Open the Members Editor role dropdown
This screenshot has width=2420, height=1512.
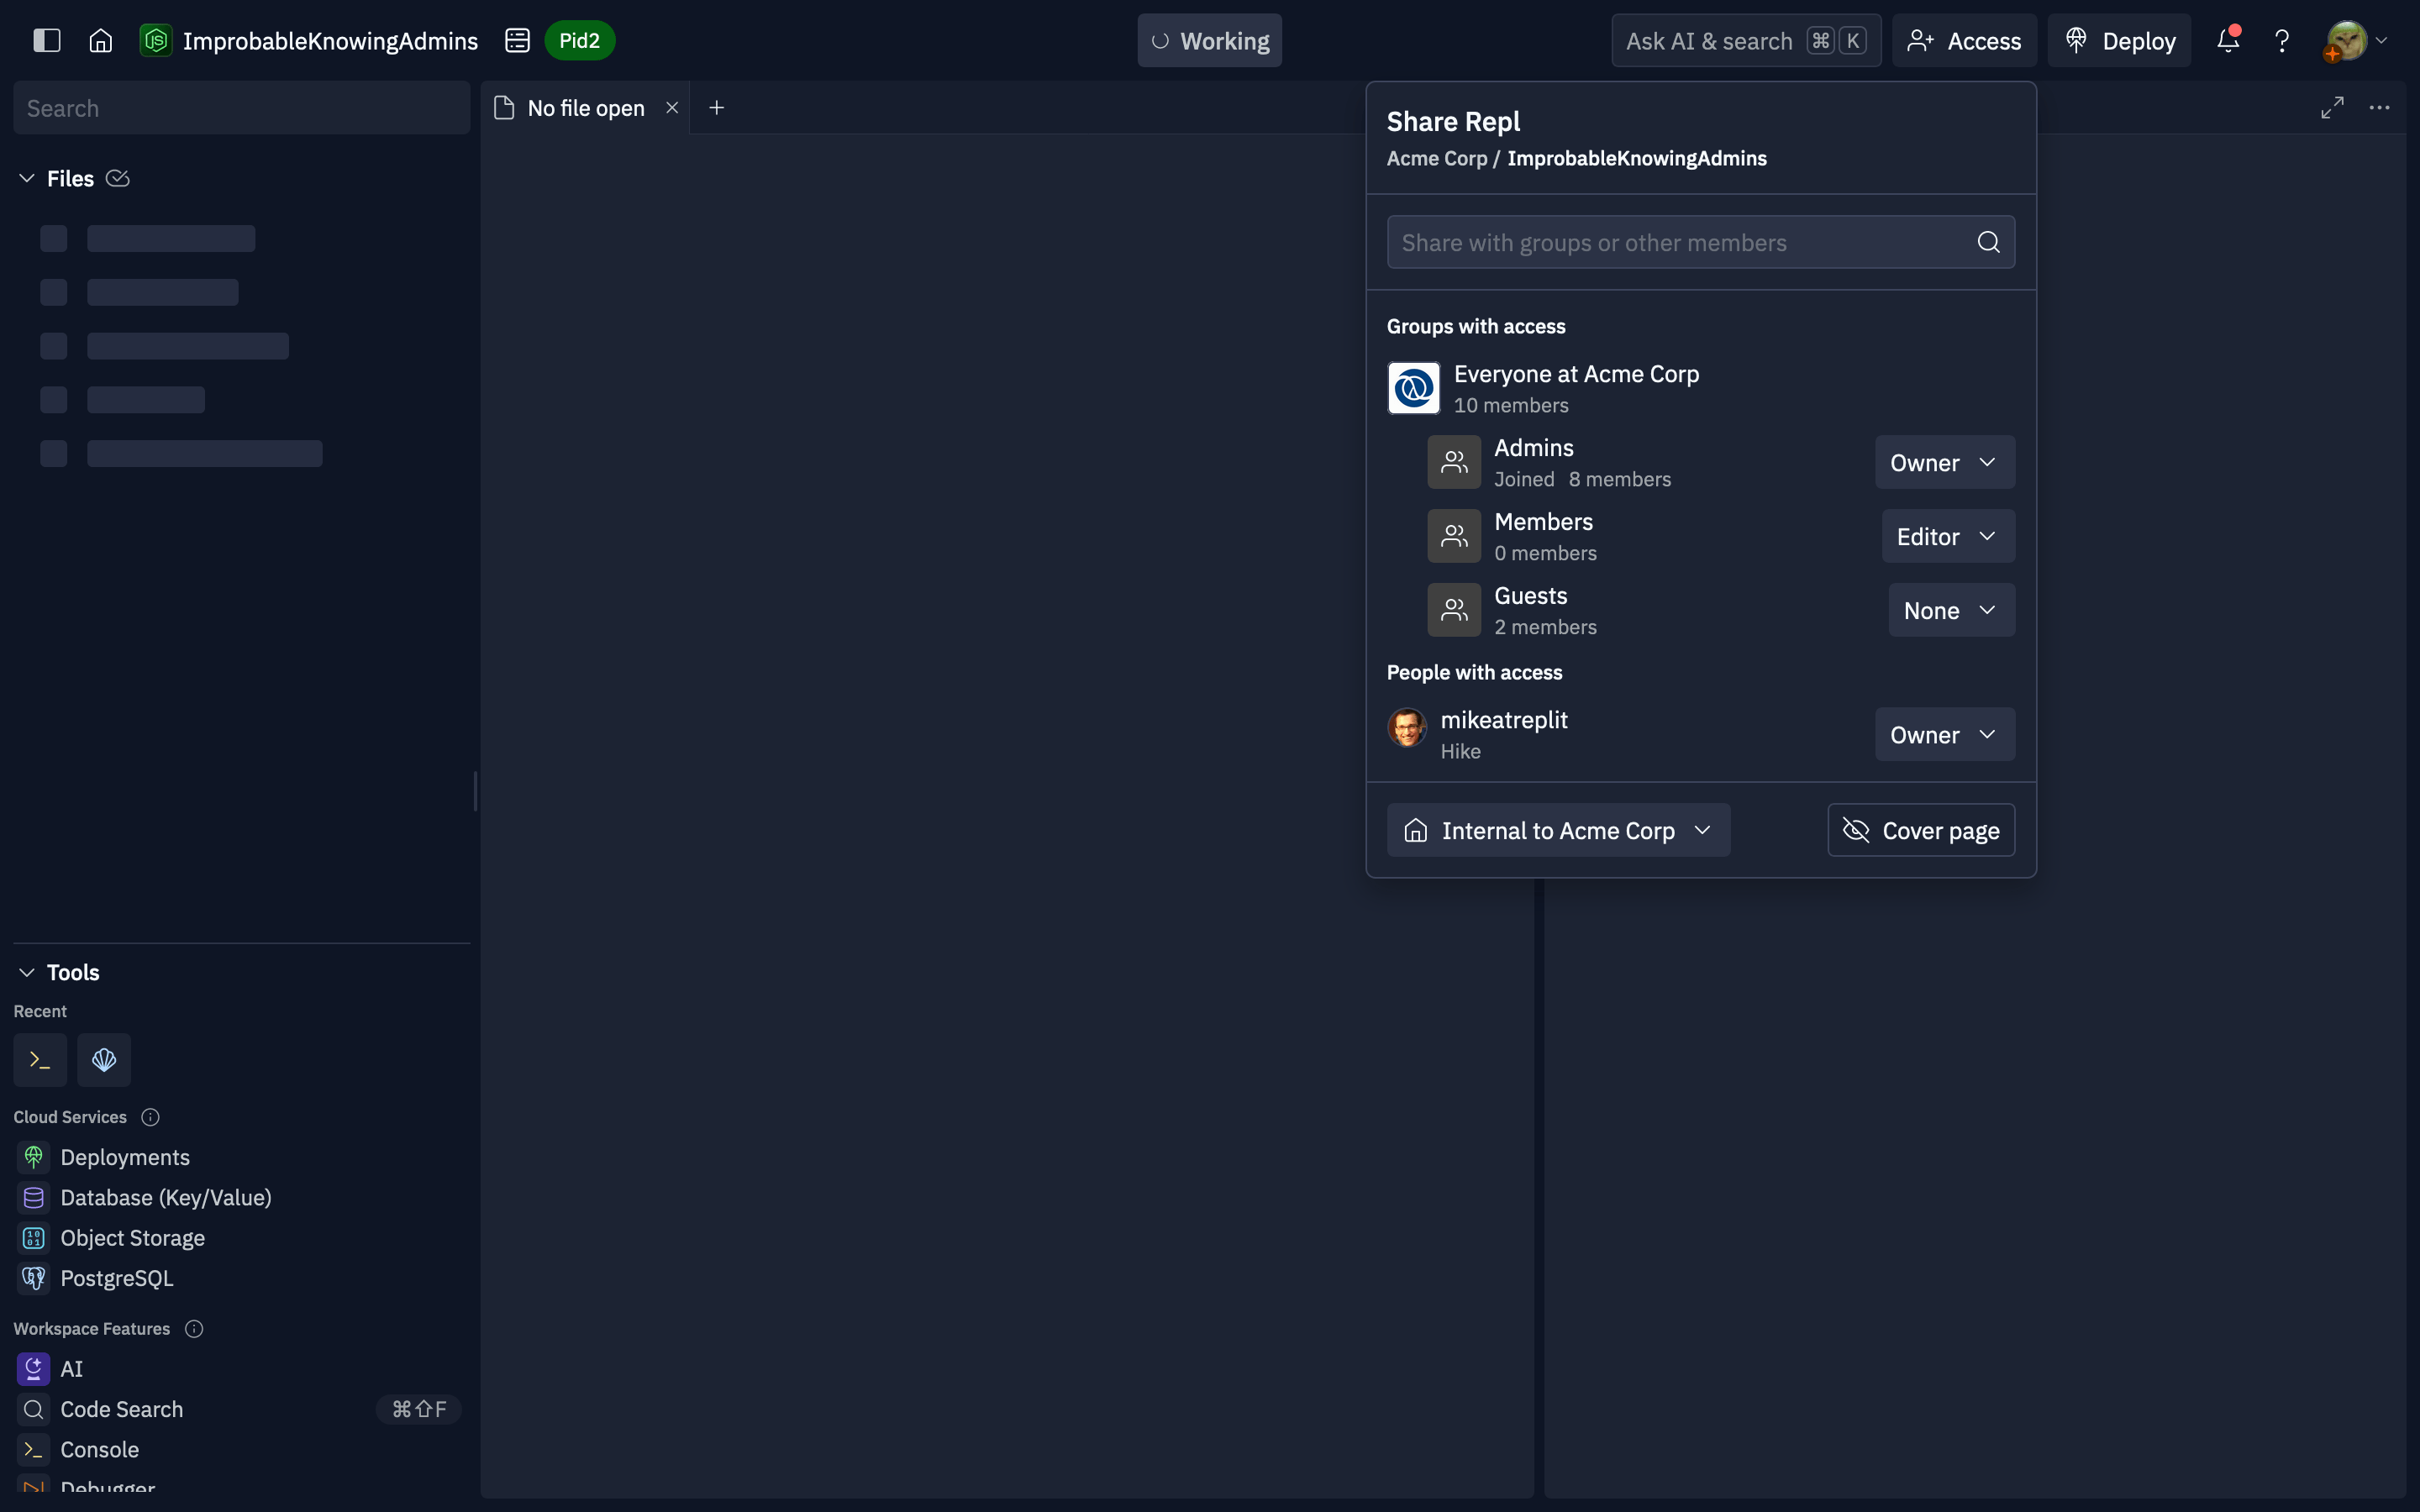pyautogui.click(x=1948, y=536)
